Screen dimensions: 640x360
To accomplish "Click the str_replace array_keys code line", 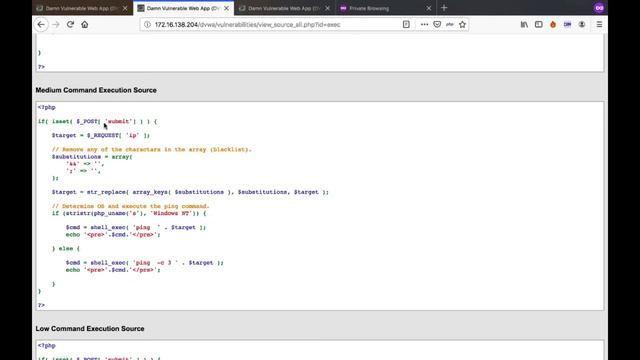I will click(x=190, y=192).
